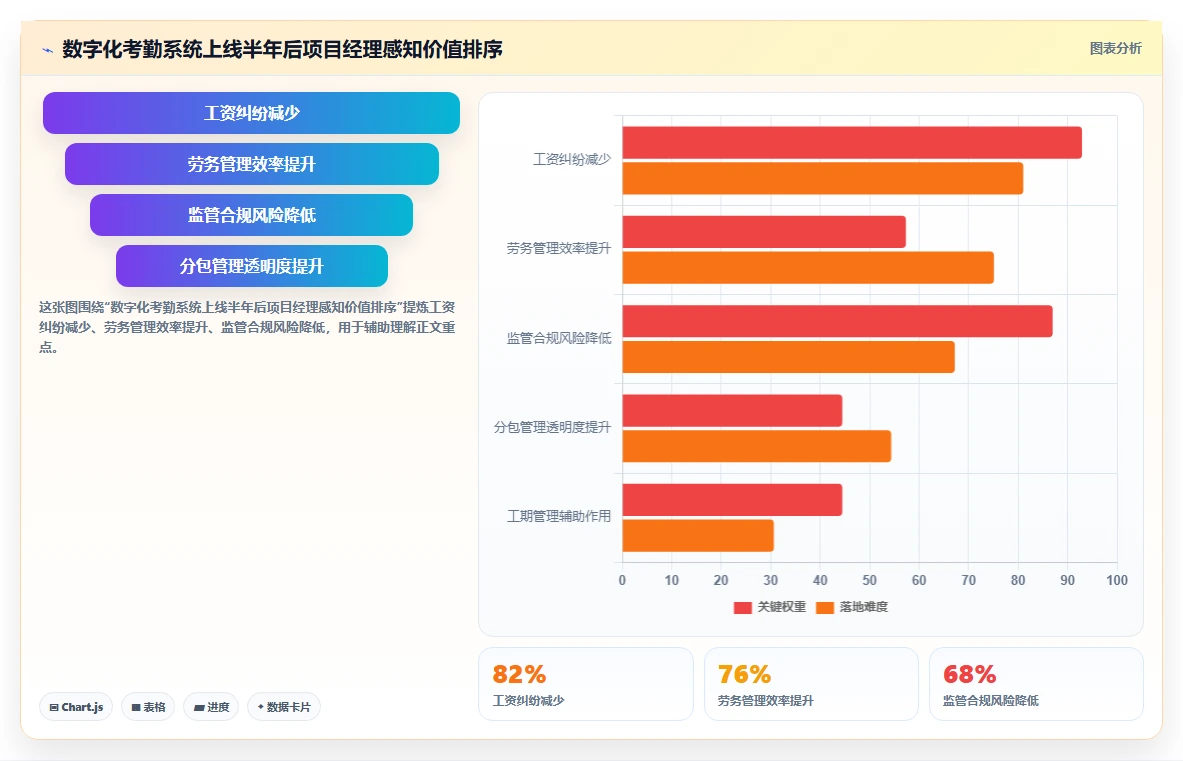Image resolution: width=1183 pixels, height=761 pixels.
Task: Click the description paragraph starting with 这张图围绕
Action: [247, 327]
